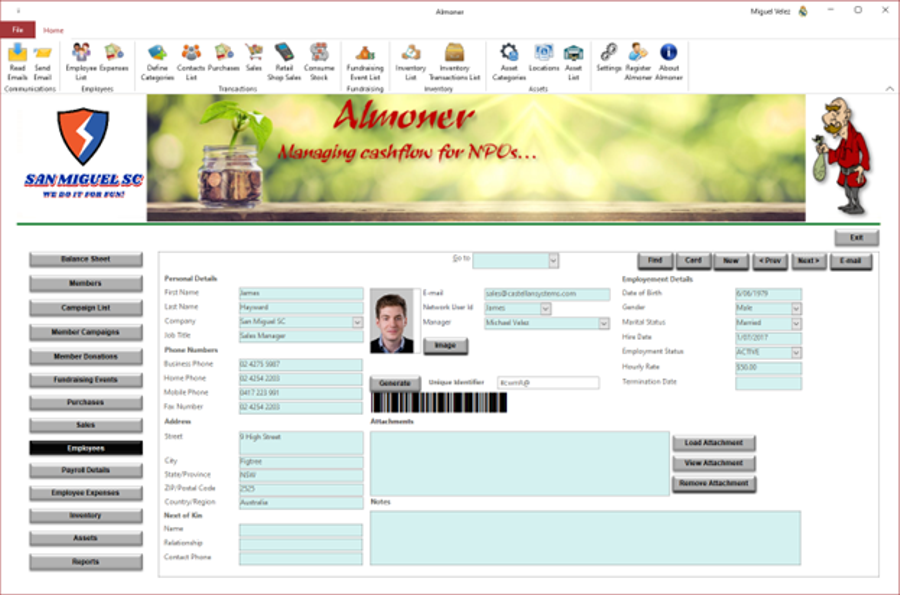
Task: Open Assets from side menu
Action: pos(86,538)
